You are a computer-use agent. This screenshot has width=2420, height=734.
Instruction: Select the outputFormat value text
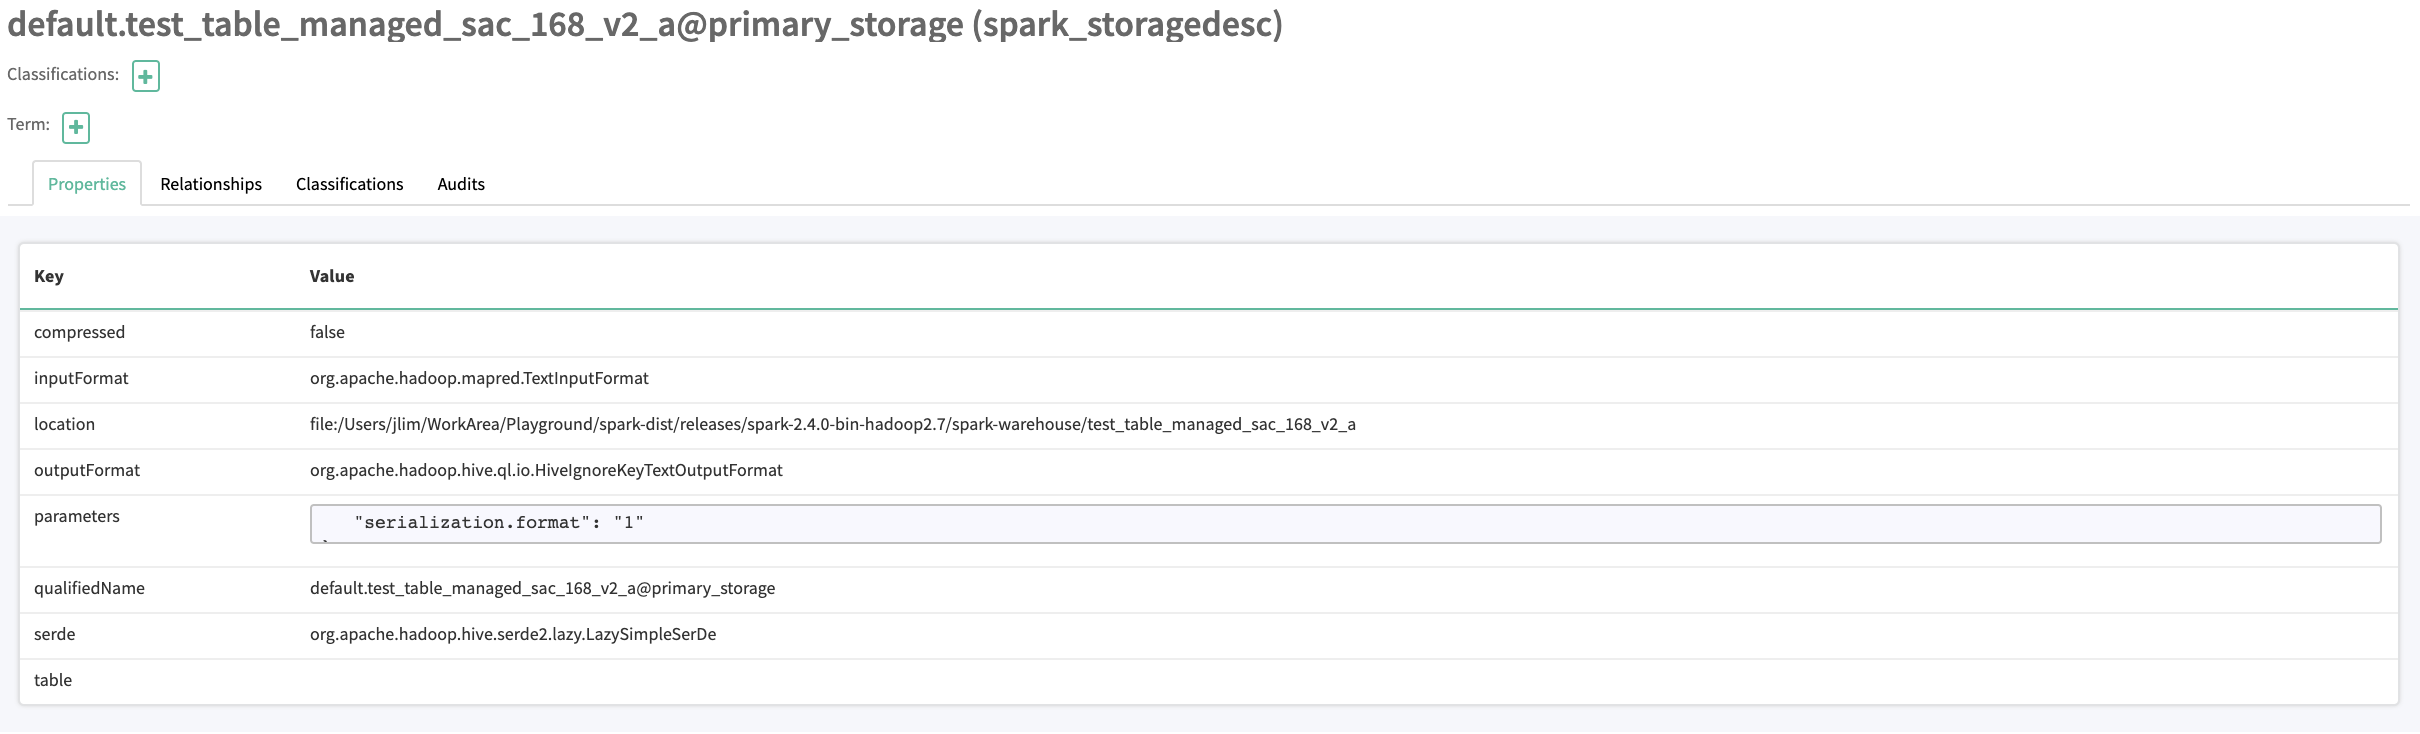pyautogui.click(x=545, y=470)
